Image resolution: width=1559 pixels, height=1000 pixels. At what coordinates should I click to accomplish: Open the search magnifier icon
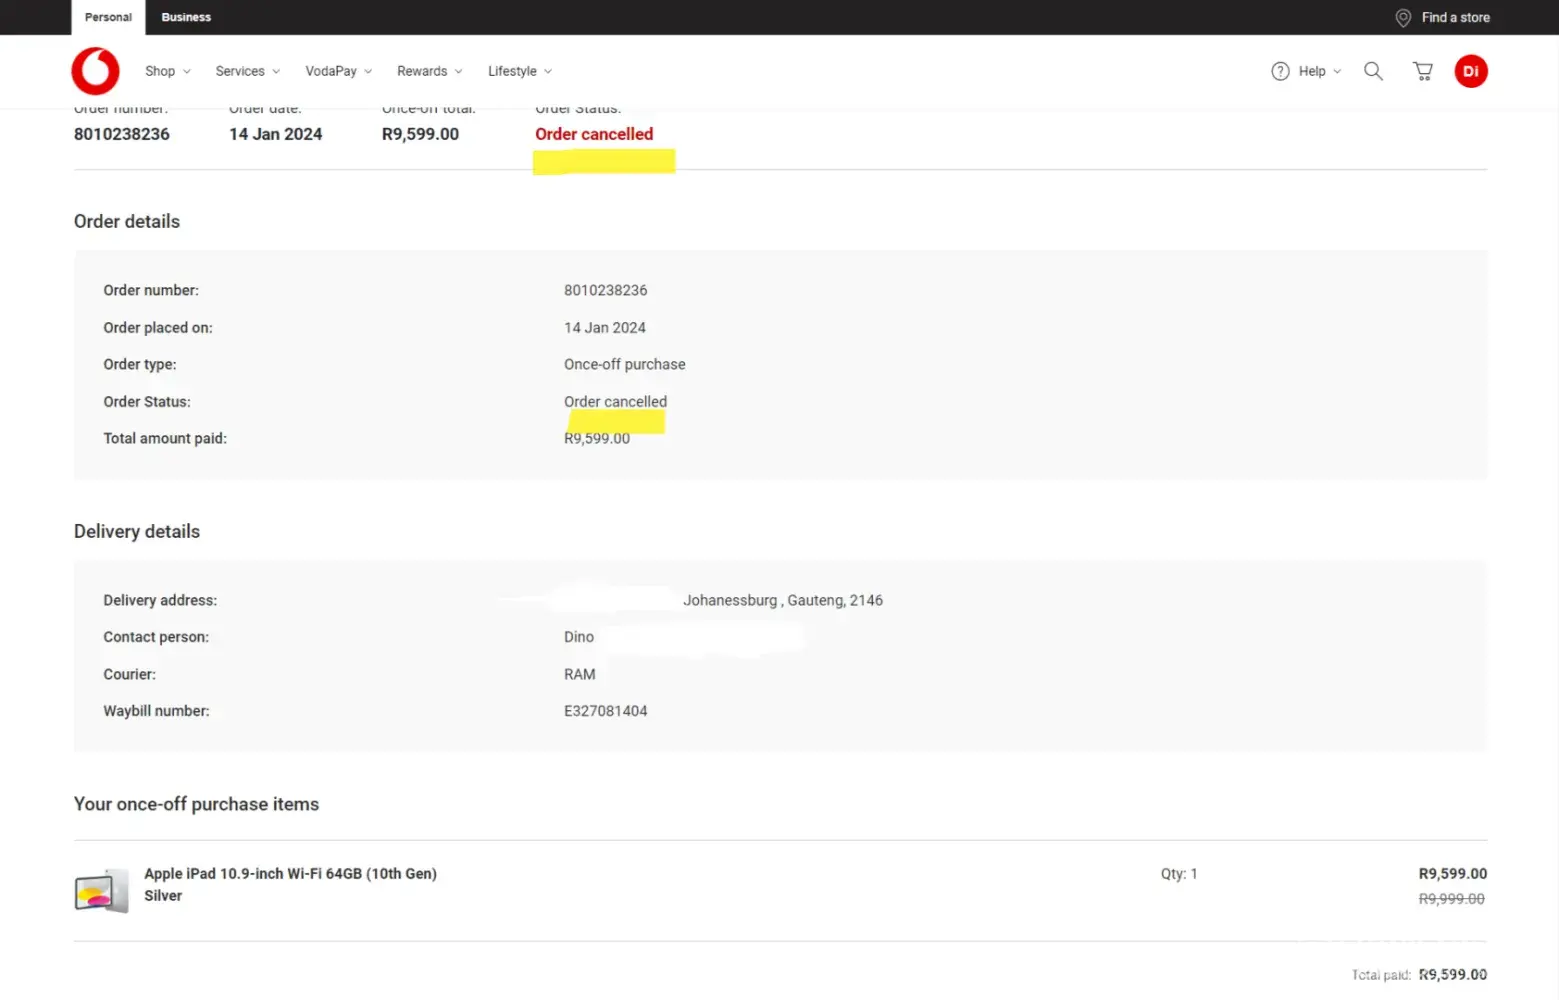pyautogui.click(x=1373, y=71)
